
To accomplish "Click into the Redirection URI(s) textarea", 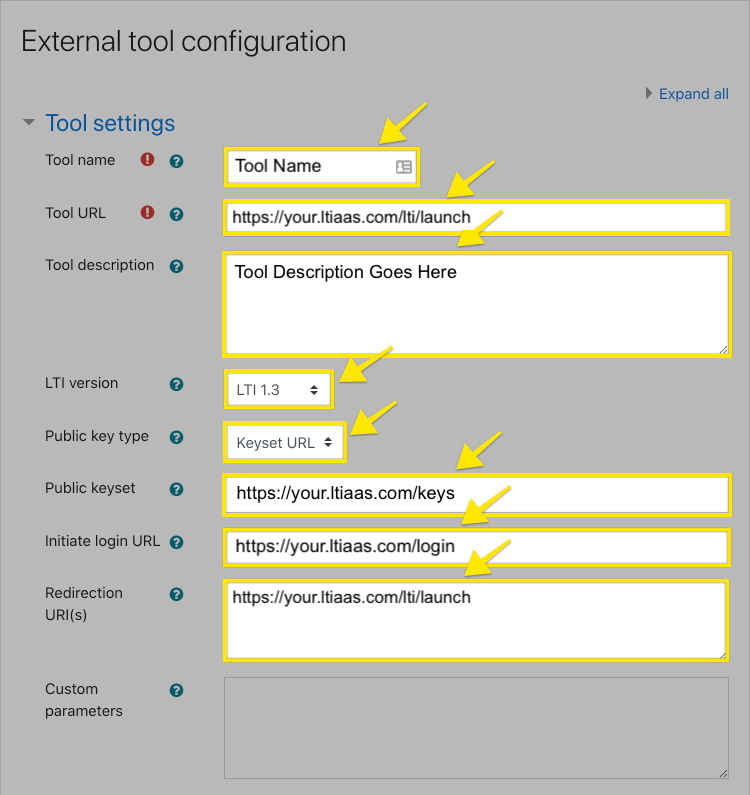I will [476, 621].
